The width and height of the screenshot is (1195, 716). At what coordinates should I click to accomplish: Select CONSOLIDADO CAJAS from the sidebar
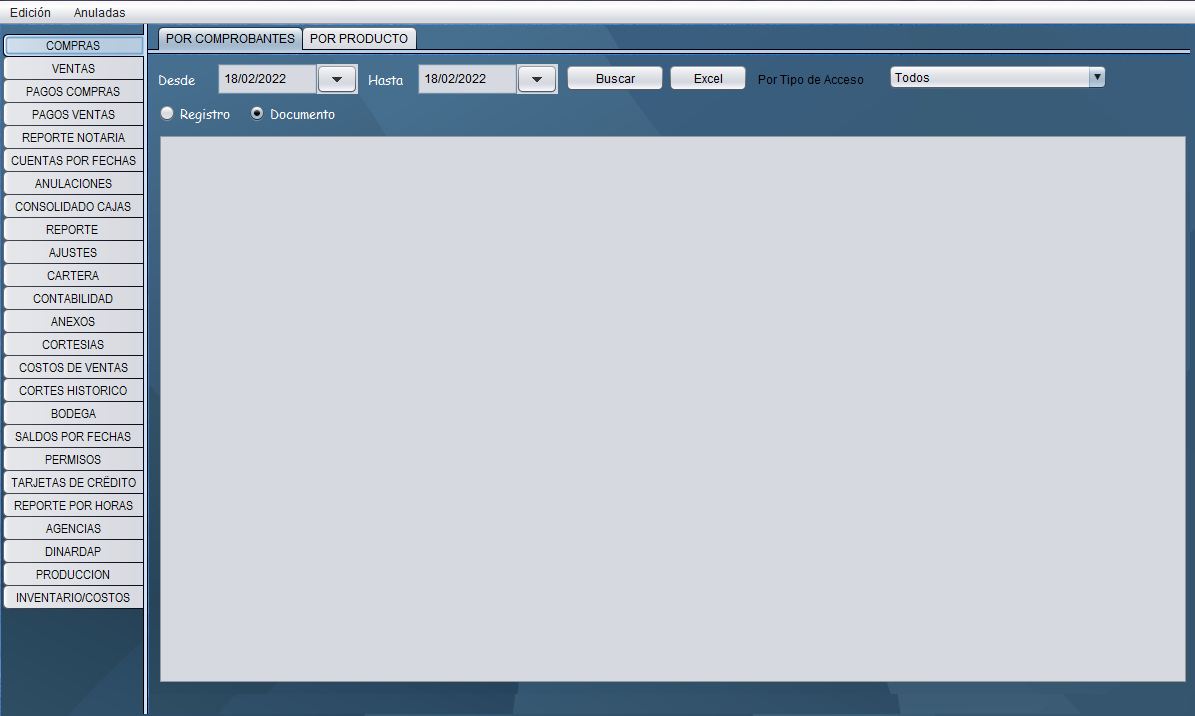73,206
